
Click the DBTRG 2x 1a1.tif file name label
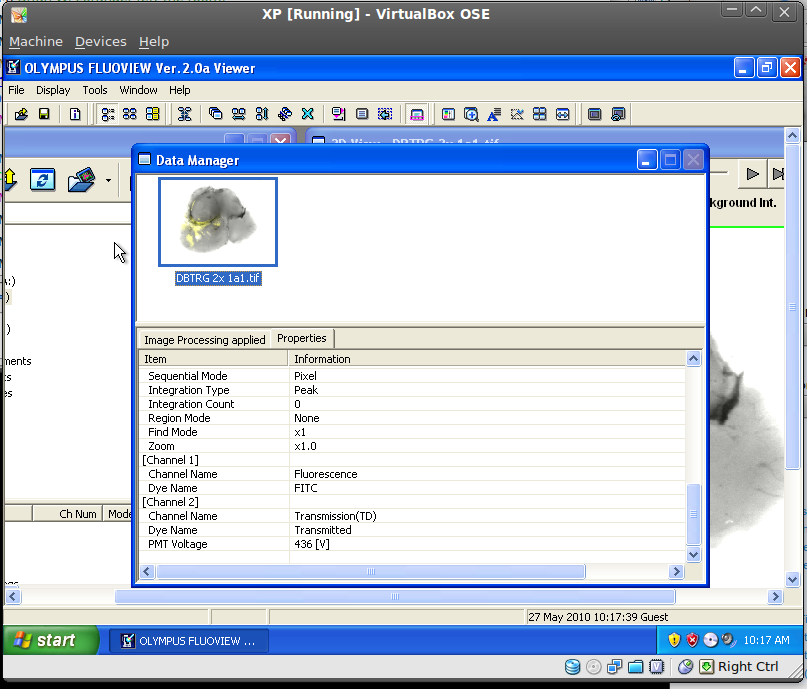tap(218, 278)
